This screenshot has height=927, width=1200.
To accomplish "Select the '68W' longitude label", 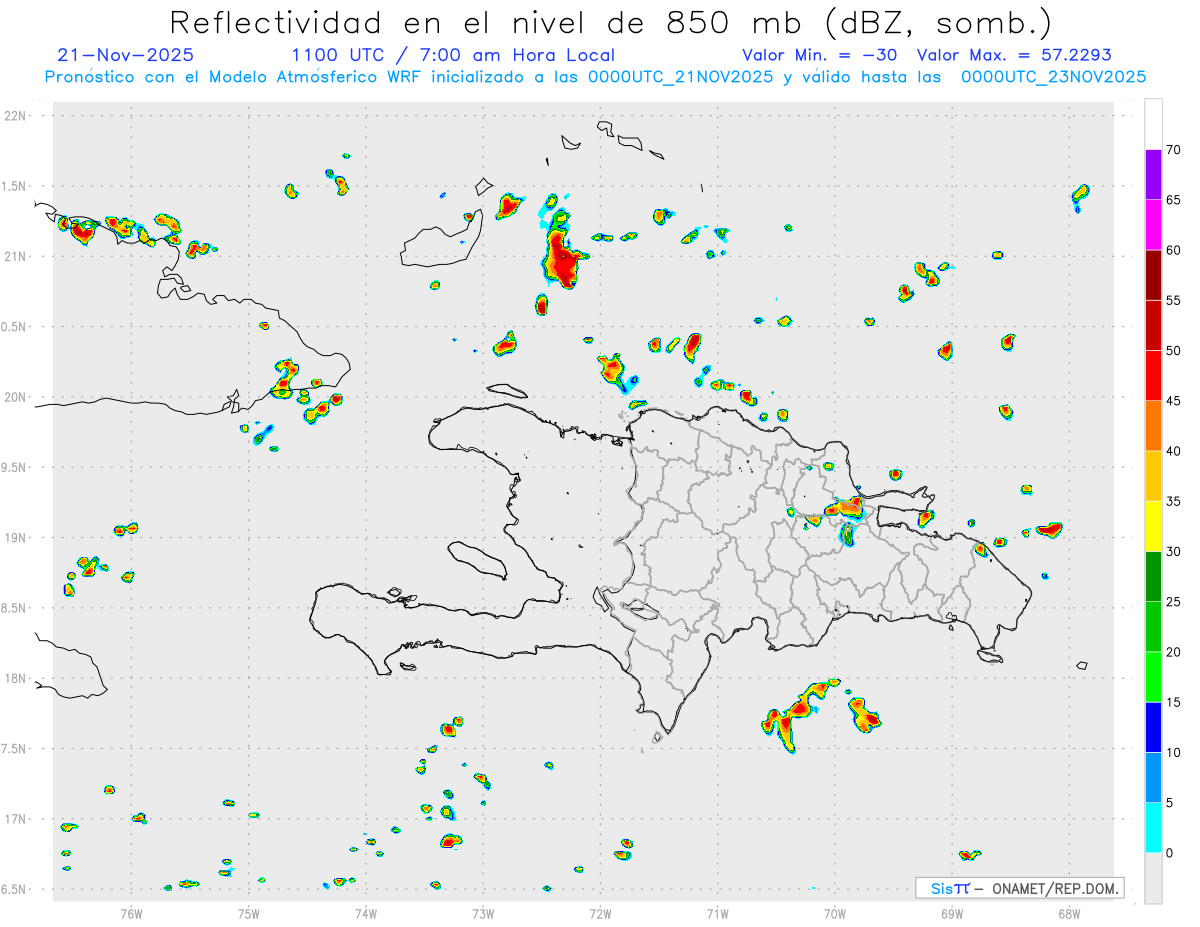I will pyautogui.click(x=1069, y=913).
